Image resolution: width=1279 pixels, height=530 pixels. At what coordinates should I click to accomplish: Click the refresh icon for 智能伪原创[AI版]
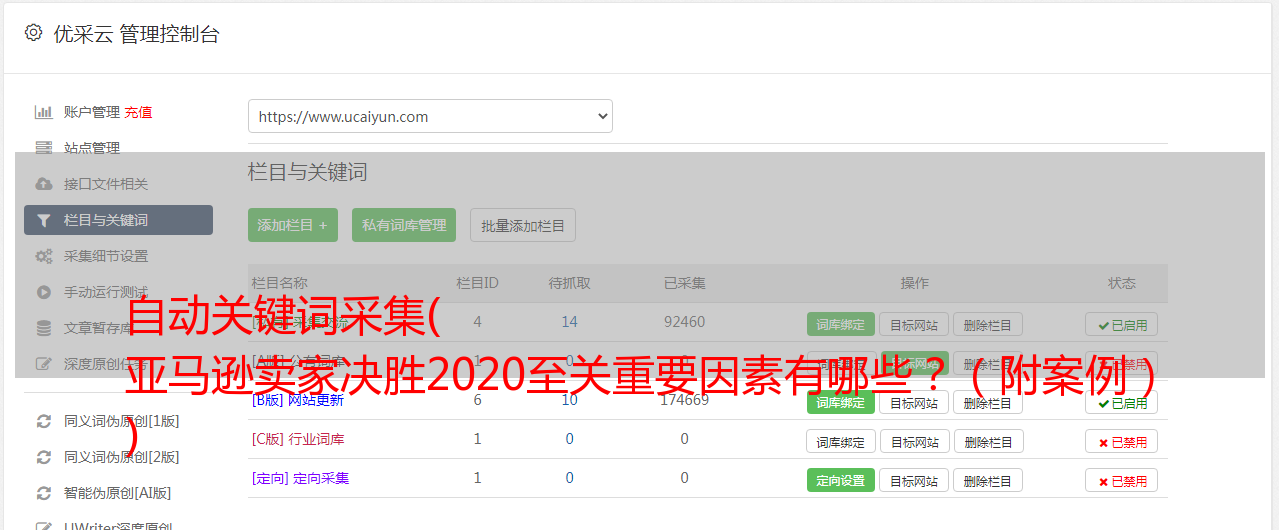click(43, 493)
